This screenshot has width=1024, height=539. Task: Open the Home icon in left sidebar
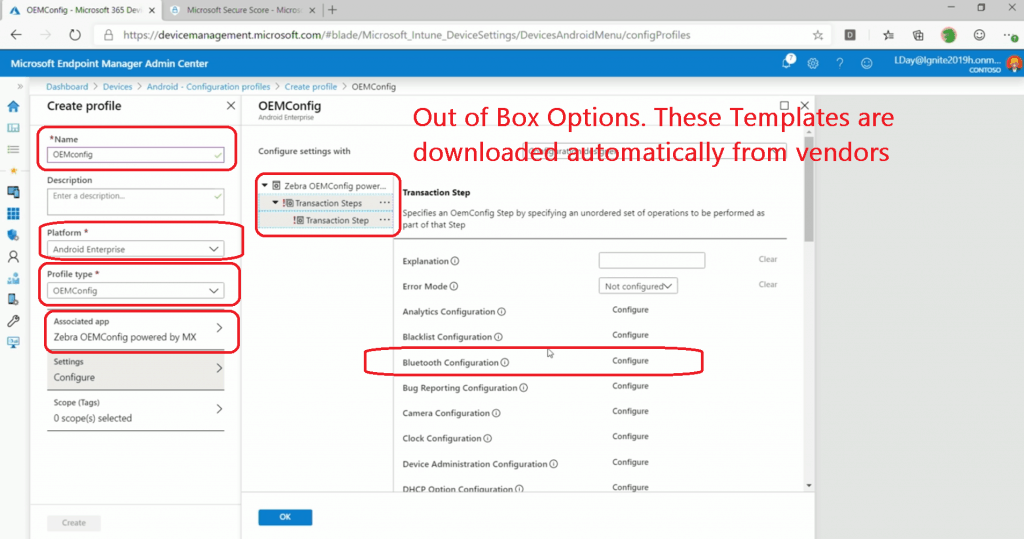(13, 106)
